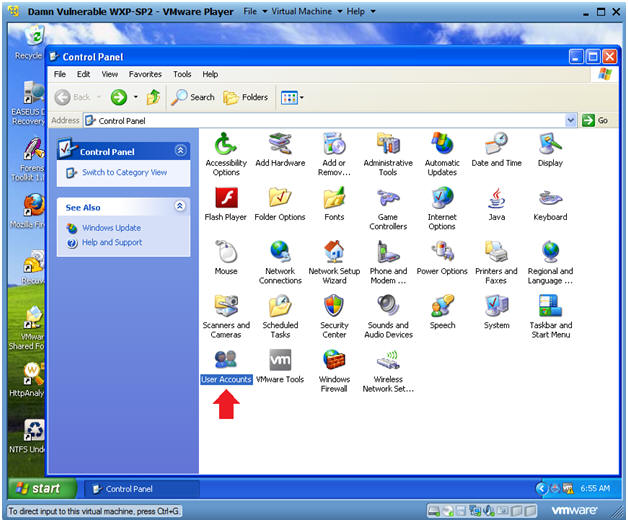The height and width of the screenshot is (522, 628).
Task: Select Control Panel taskbar button
Action: click(x=141, y=489)
